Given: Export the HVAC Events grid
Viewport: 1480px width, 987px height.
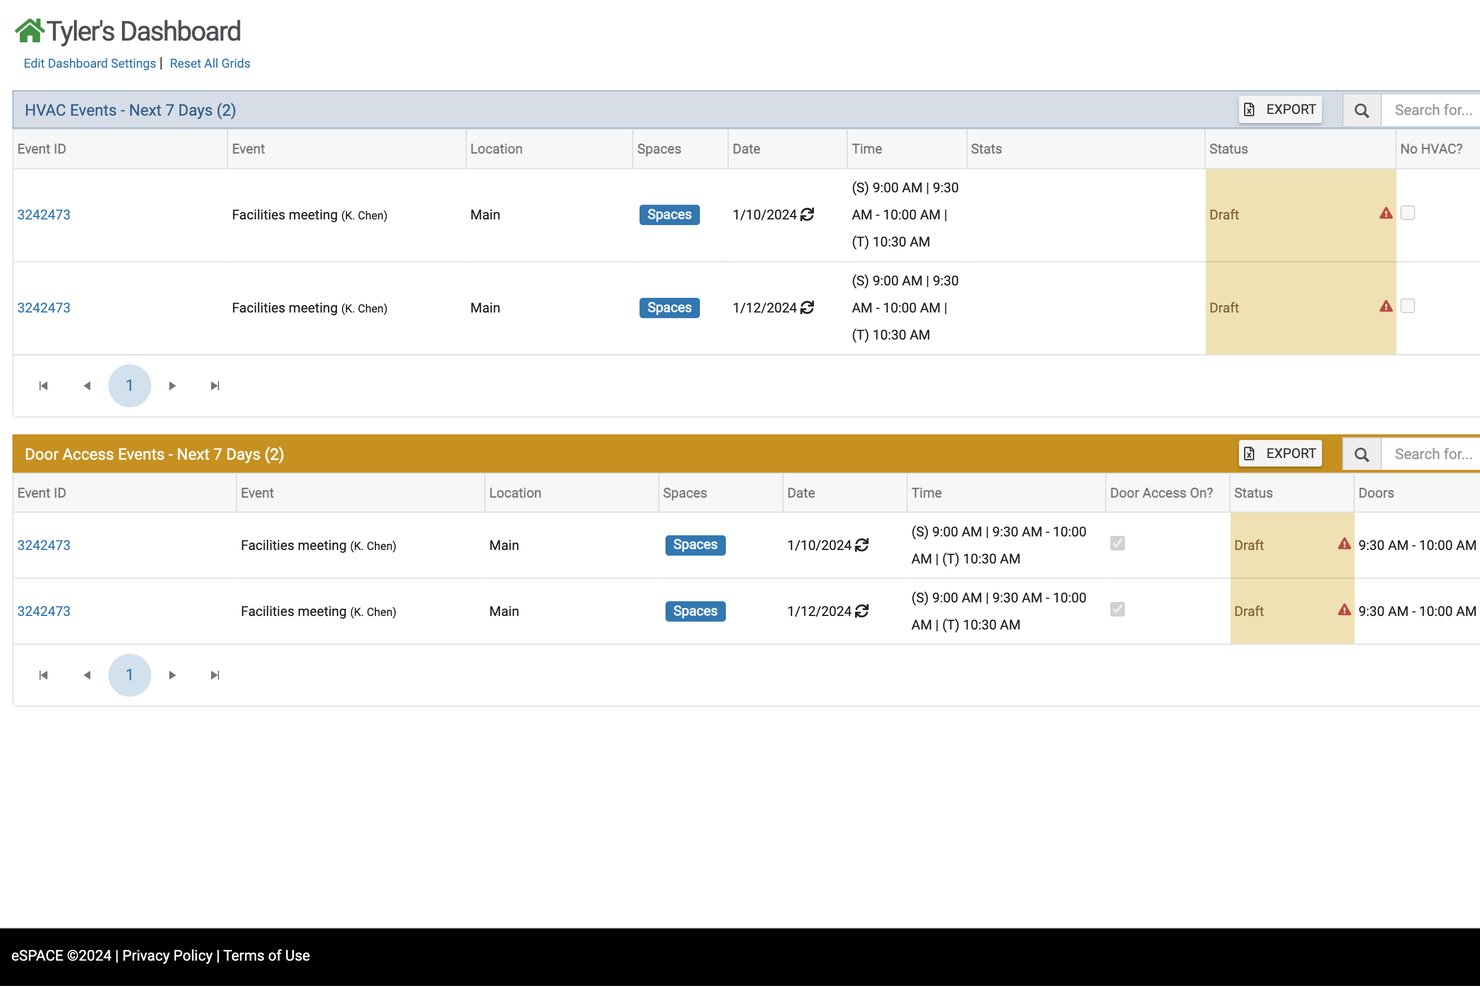Looking at the screenshot, I should (x=1280, y=110).
